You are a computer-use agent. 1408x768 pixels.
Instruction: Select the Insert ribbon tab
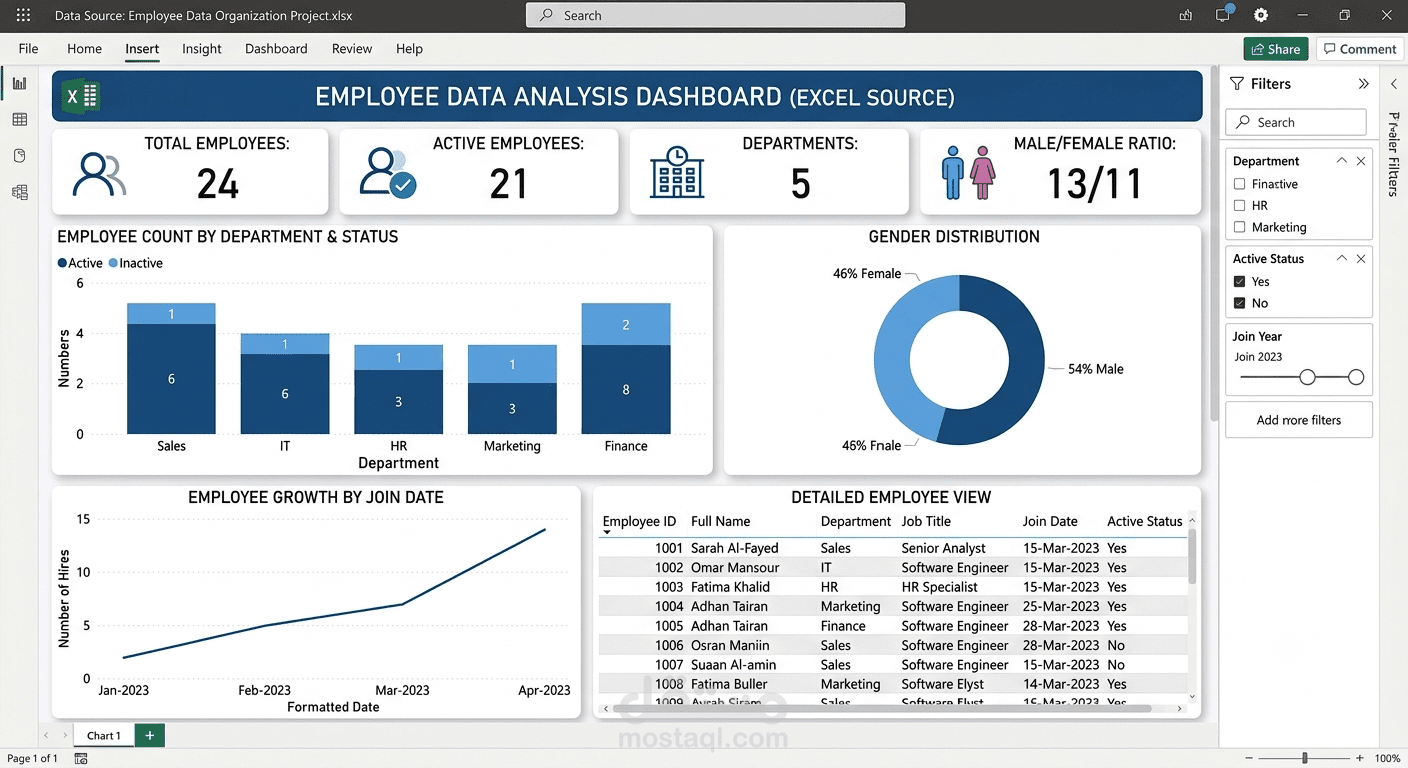142,49
